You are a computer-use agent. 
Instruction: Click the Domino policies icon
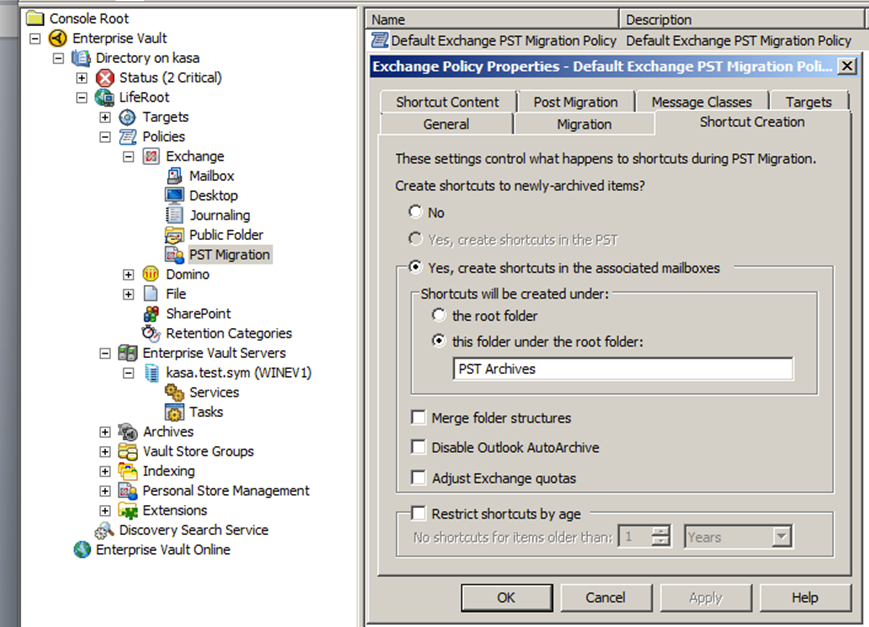tap(151, 274)
